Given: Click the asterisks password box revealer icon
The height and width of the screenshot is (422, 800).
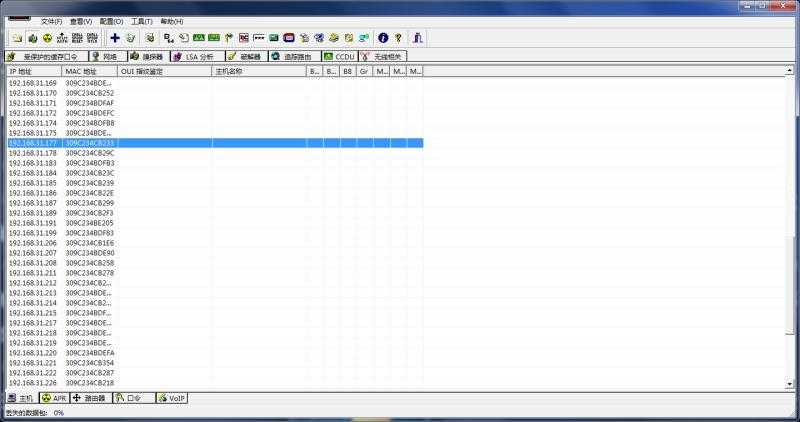Looking at the screenshot, I should [259, 38].
